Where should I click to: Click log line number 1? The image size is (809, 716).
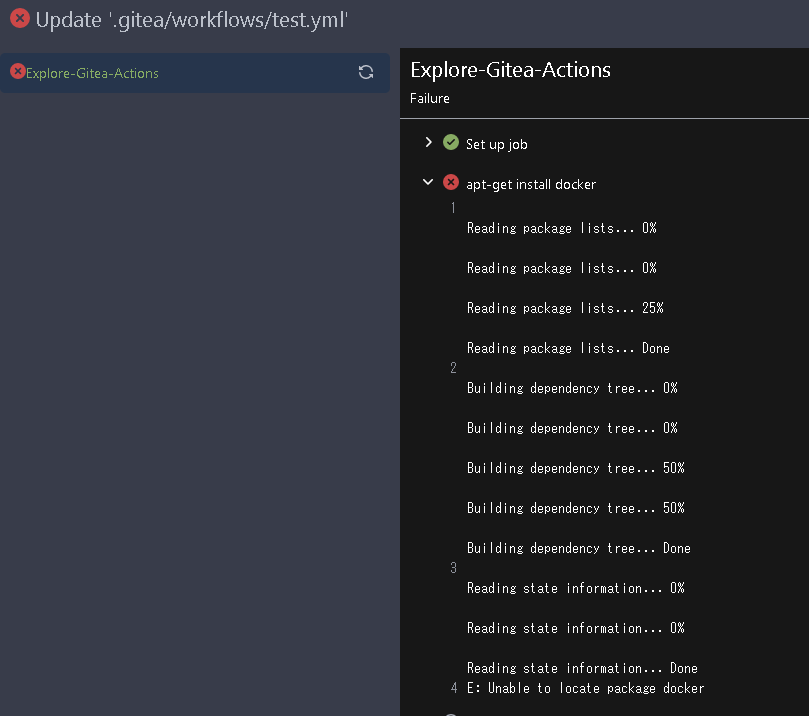coord(453,208)
